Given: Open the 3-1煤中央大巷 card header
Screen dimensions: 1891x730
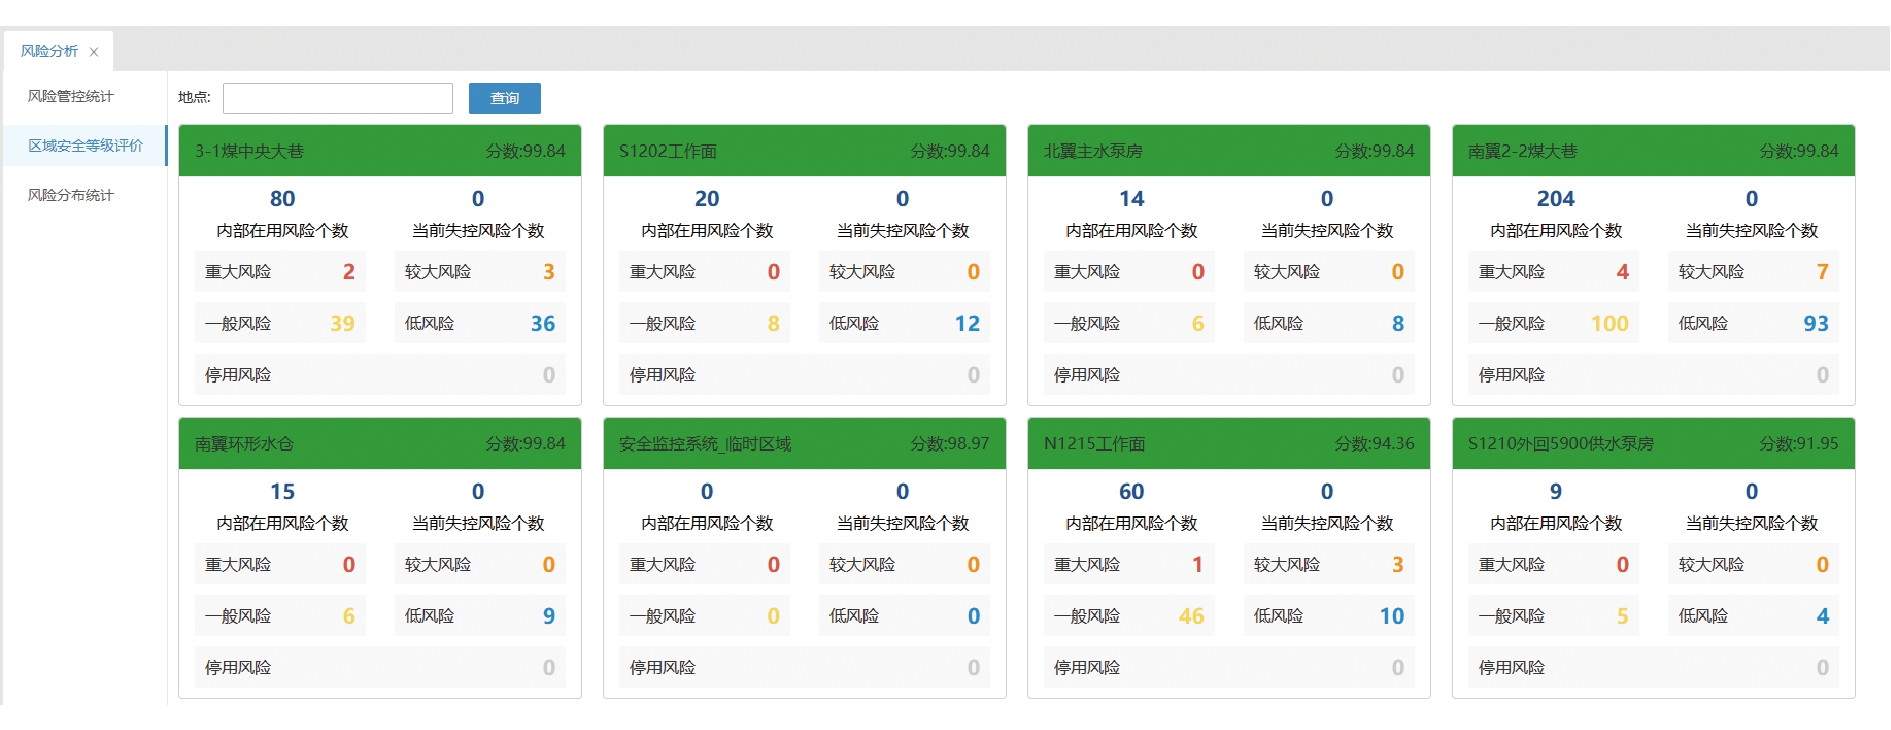Looking at the screenshot, I should 379,151.
